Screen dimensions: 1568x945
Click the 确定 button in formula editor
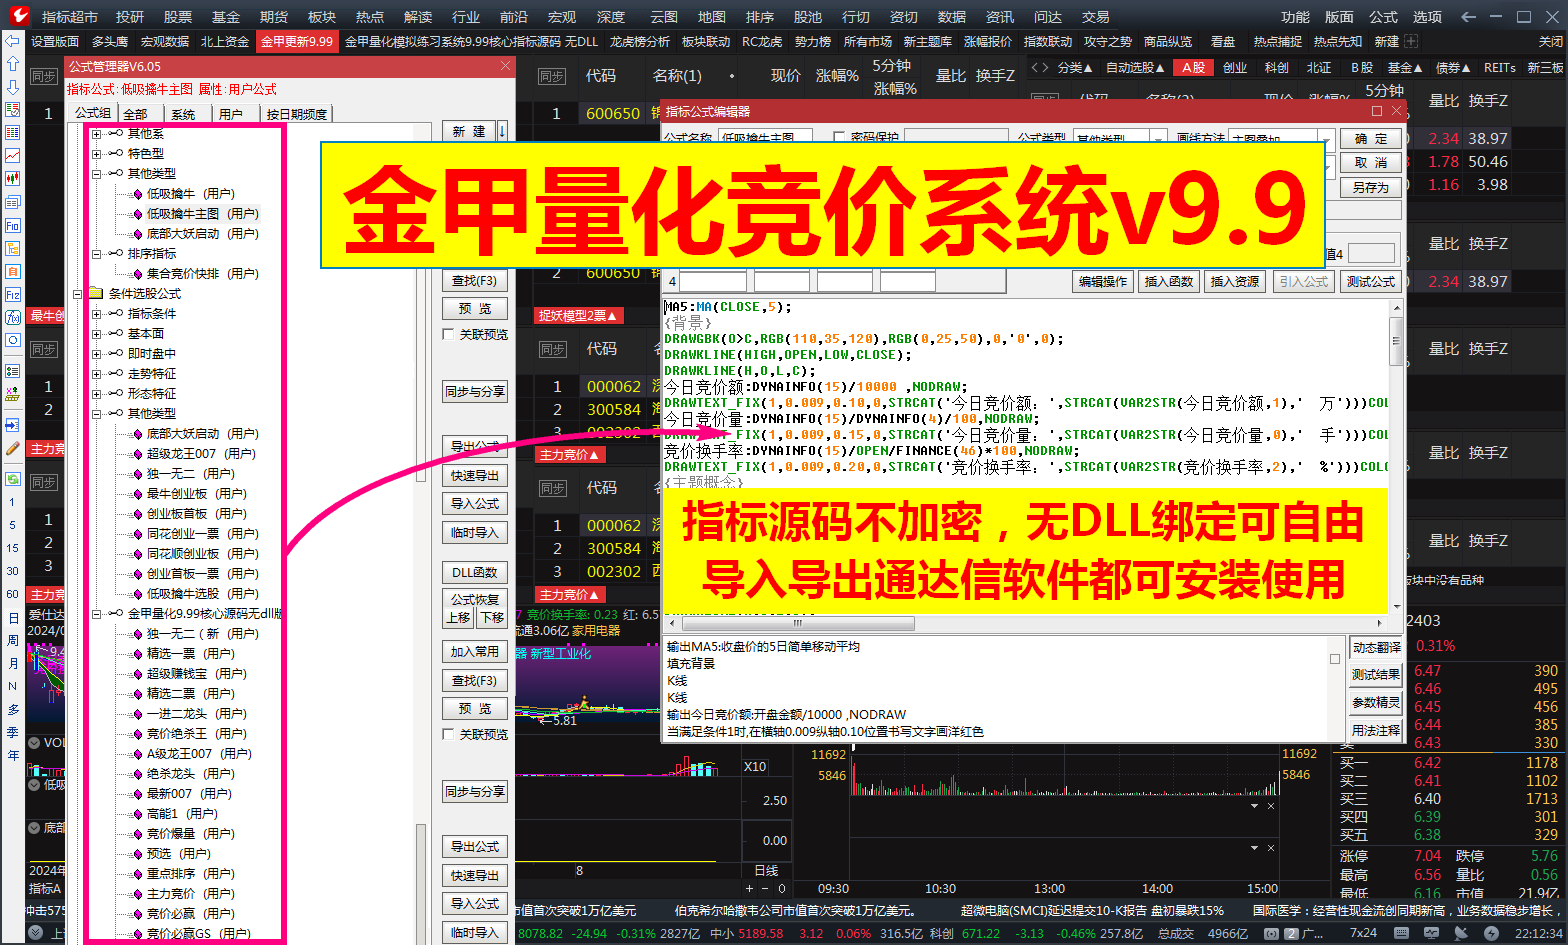pyautogui.click(x=1370, y=138)
